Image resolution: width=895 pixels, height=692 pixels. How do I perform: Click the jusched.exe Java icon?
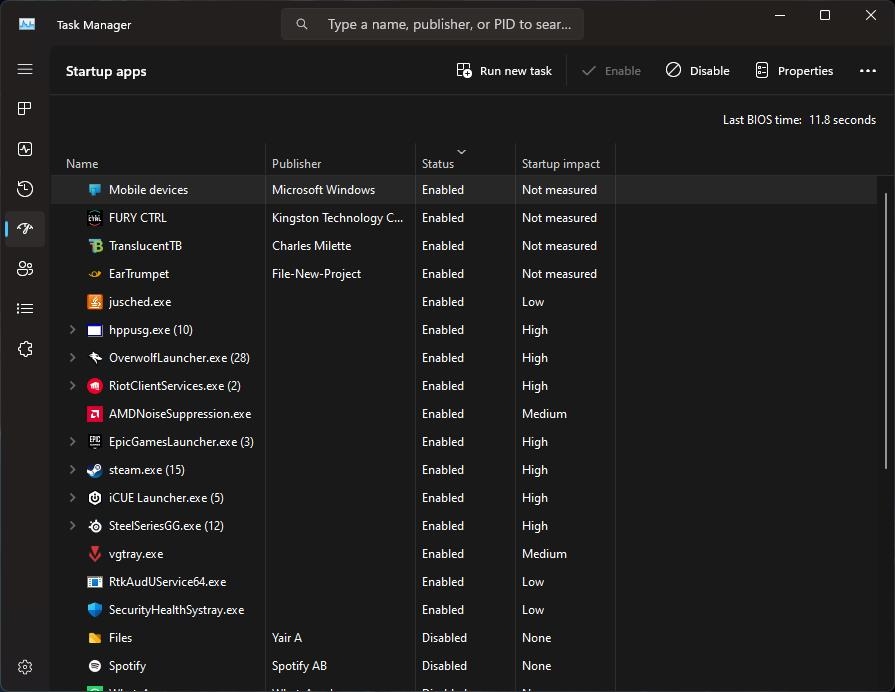[x=95, y=301]
